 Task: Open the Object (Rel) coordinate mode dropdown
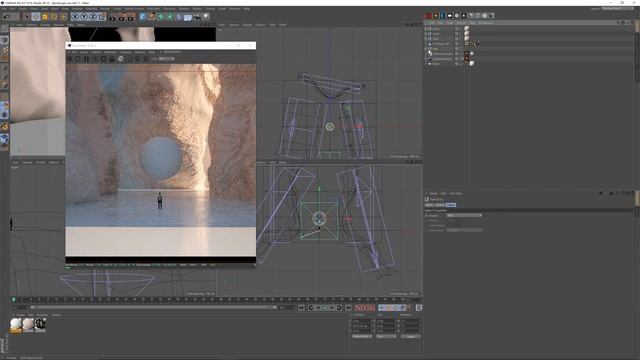pos(362,336)
